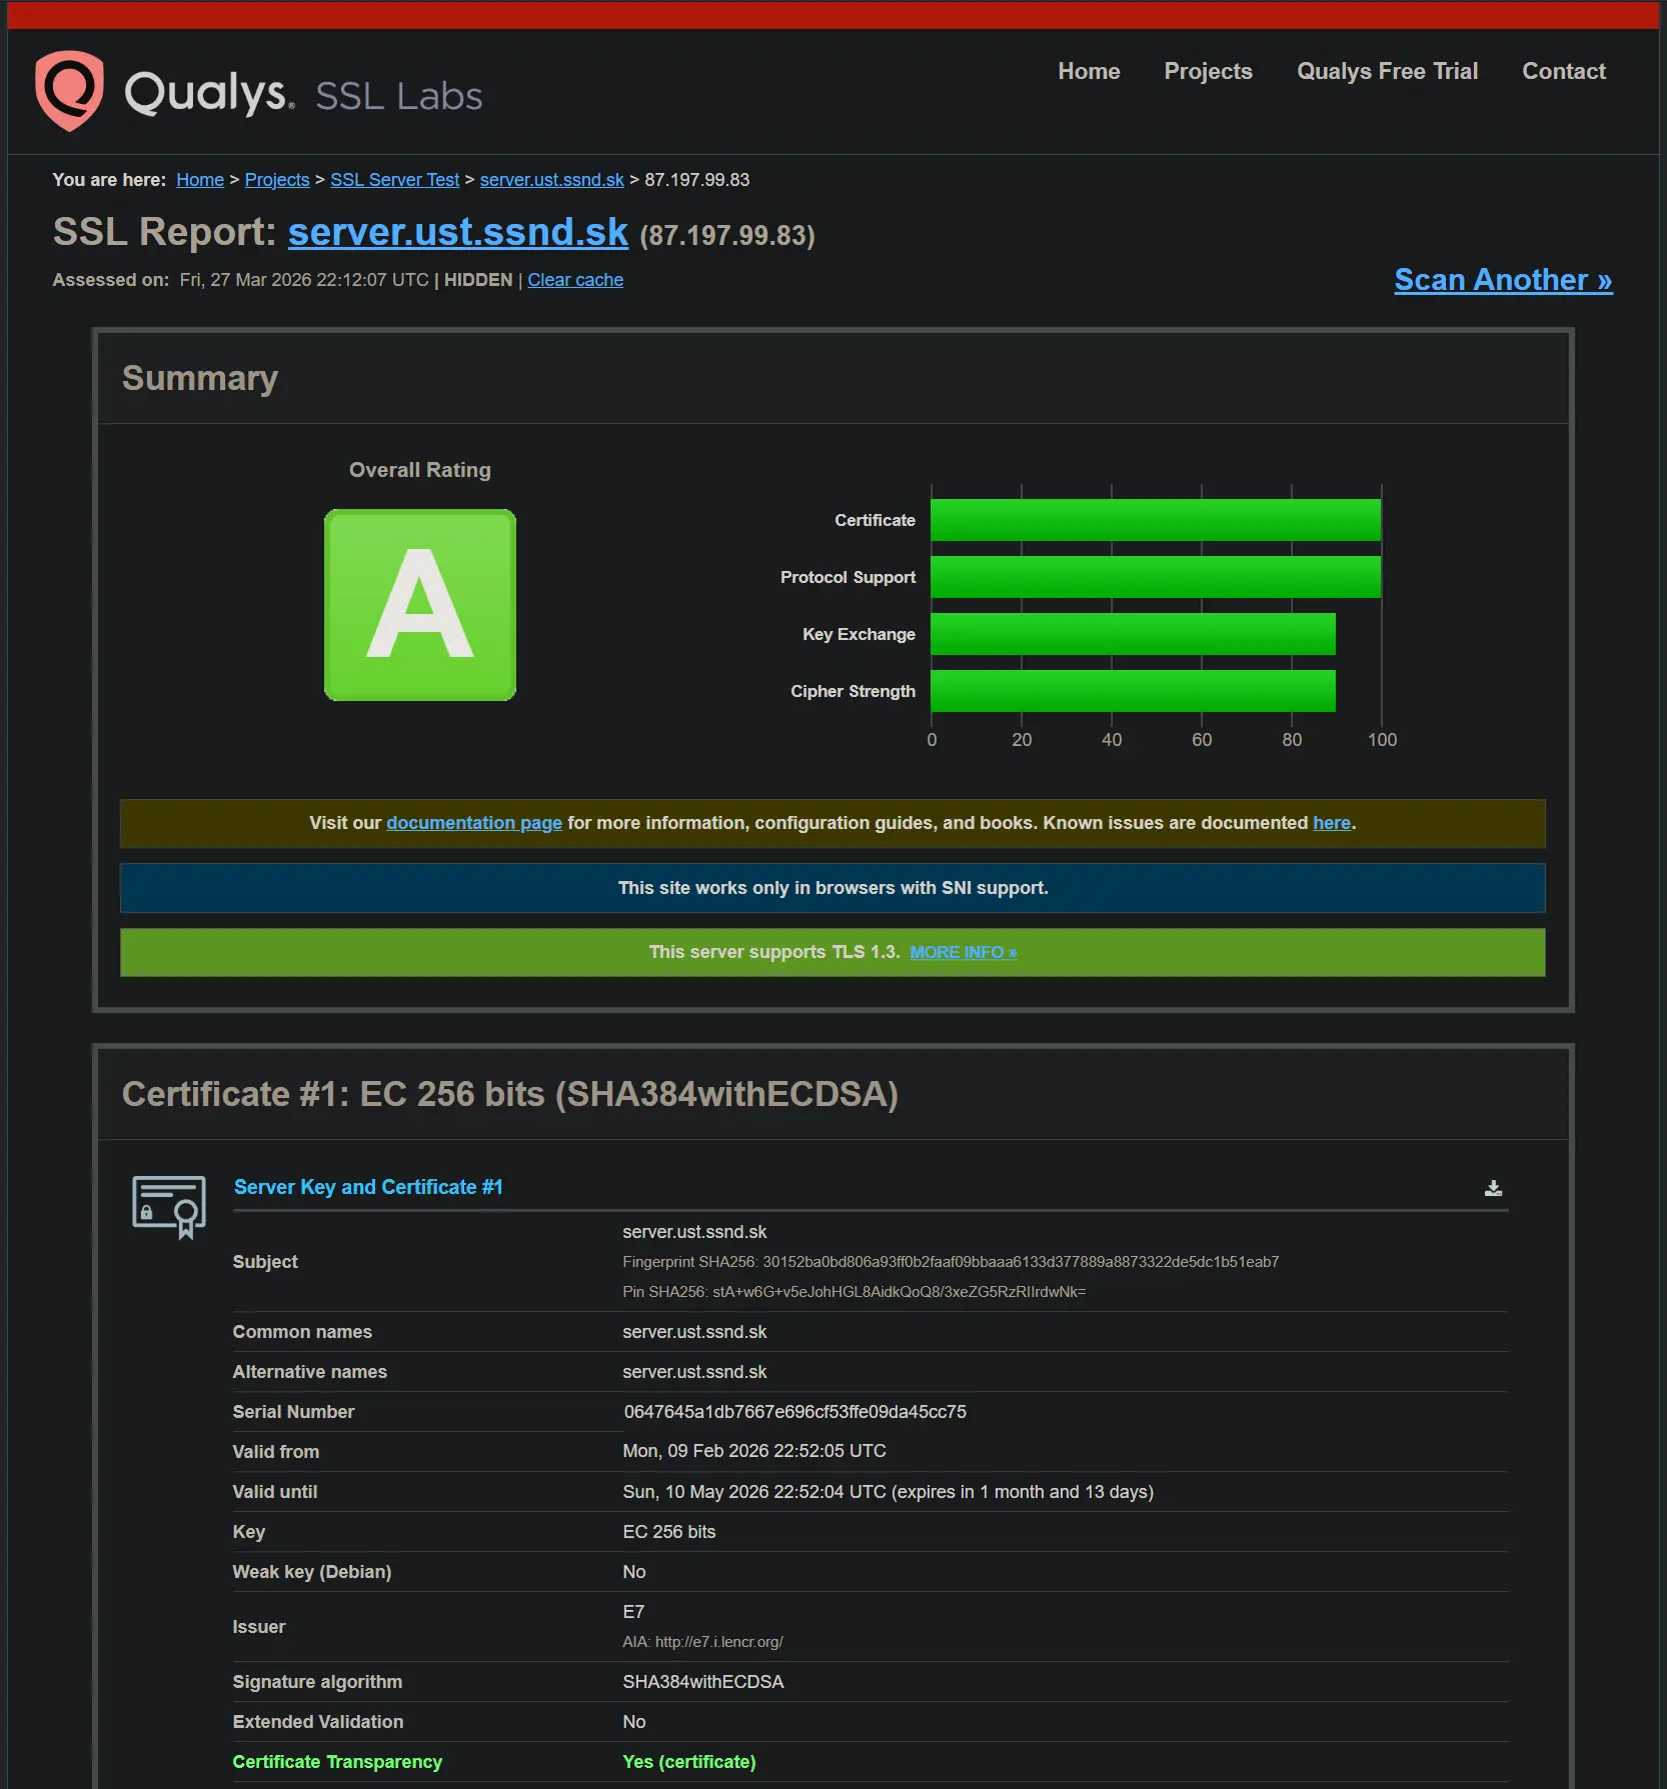This screenshot has width=1667, height=1789.
Task: Open the Contact page
Action: [1563, 71]
